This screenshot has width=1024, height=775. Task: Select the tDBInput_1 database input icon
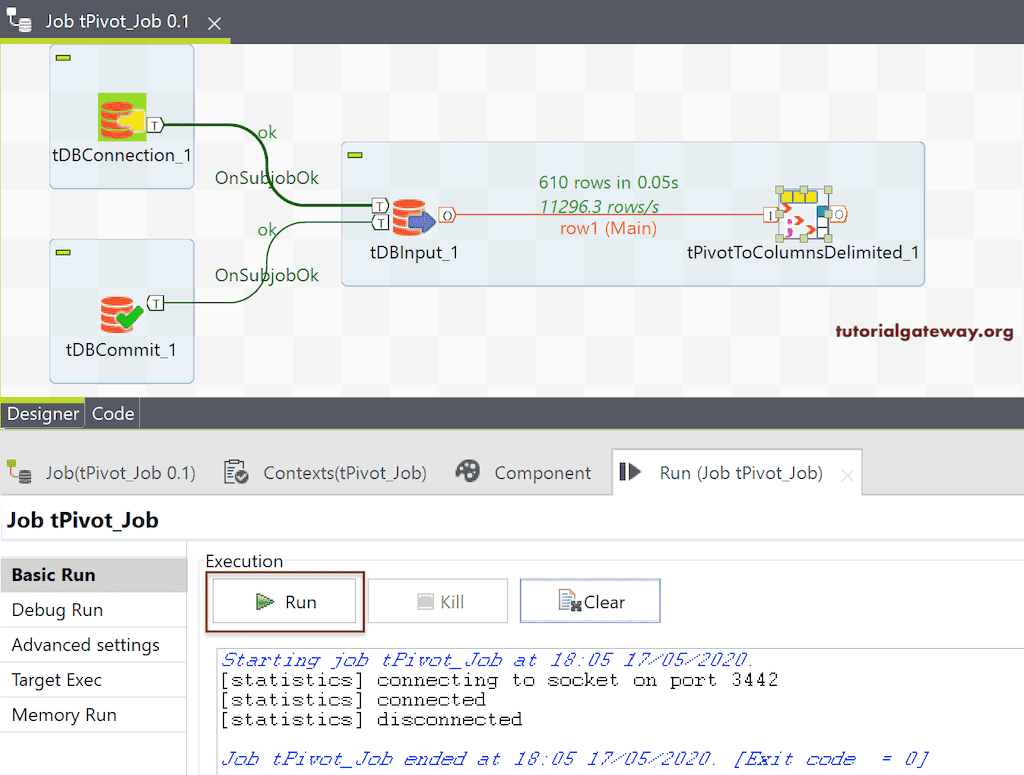[x=414, y=213]
